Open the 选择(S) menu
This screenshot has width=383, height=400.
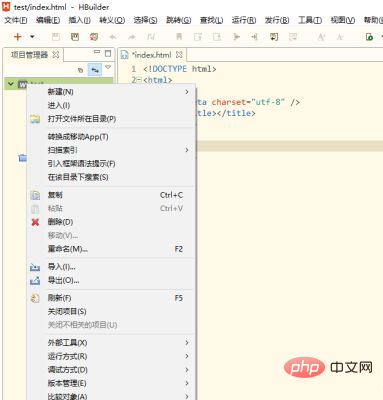[x=145, y=20]
